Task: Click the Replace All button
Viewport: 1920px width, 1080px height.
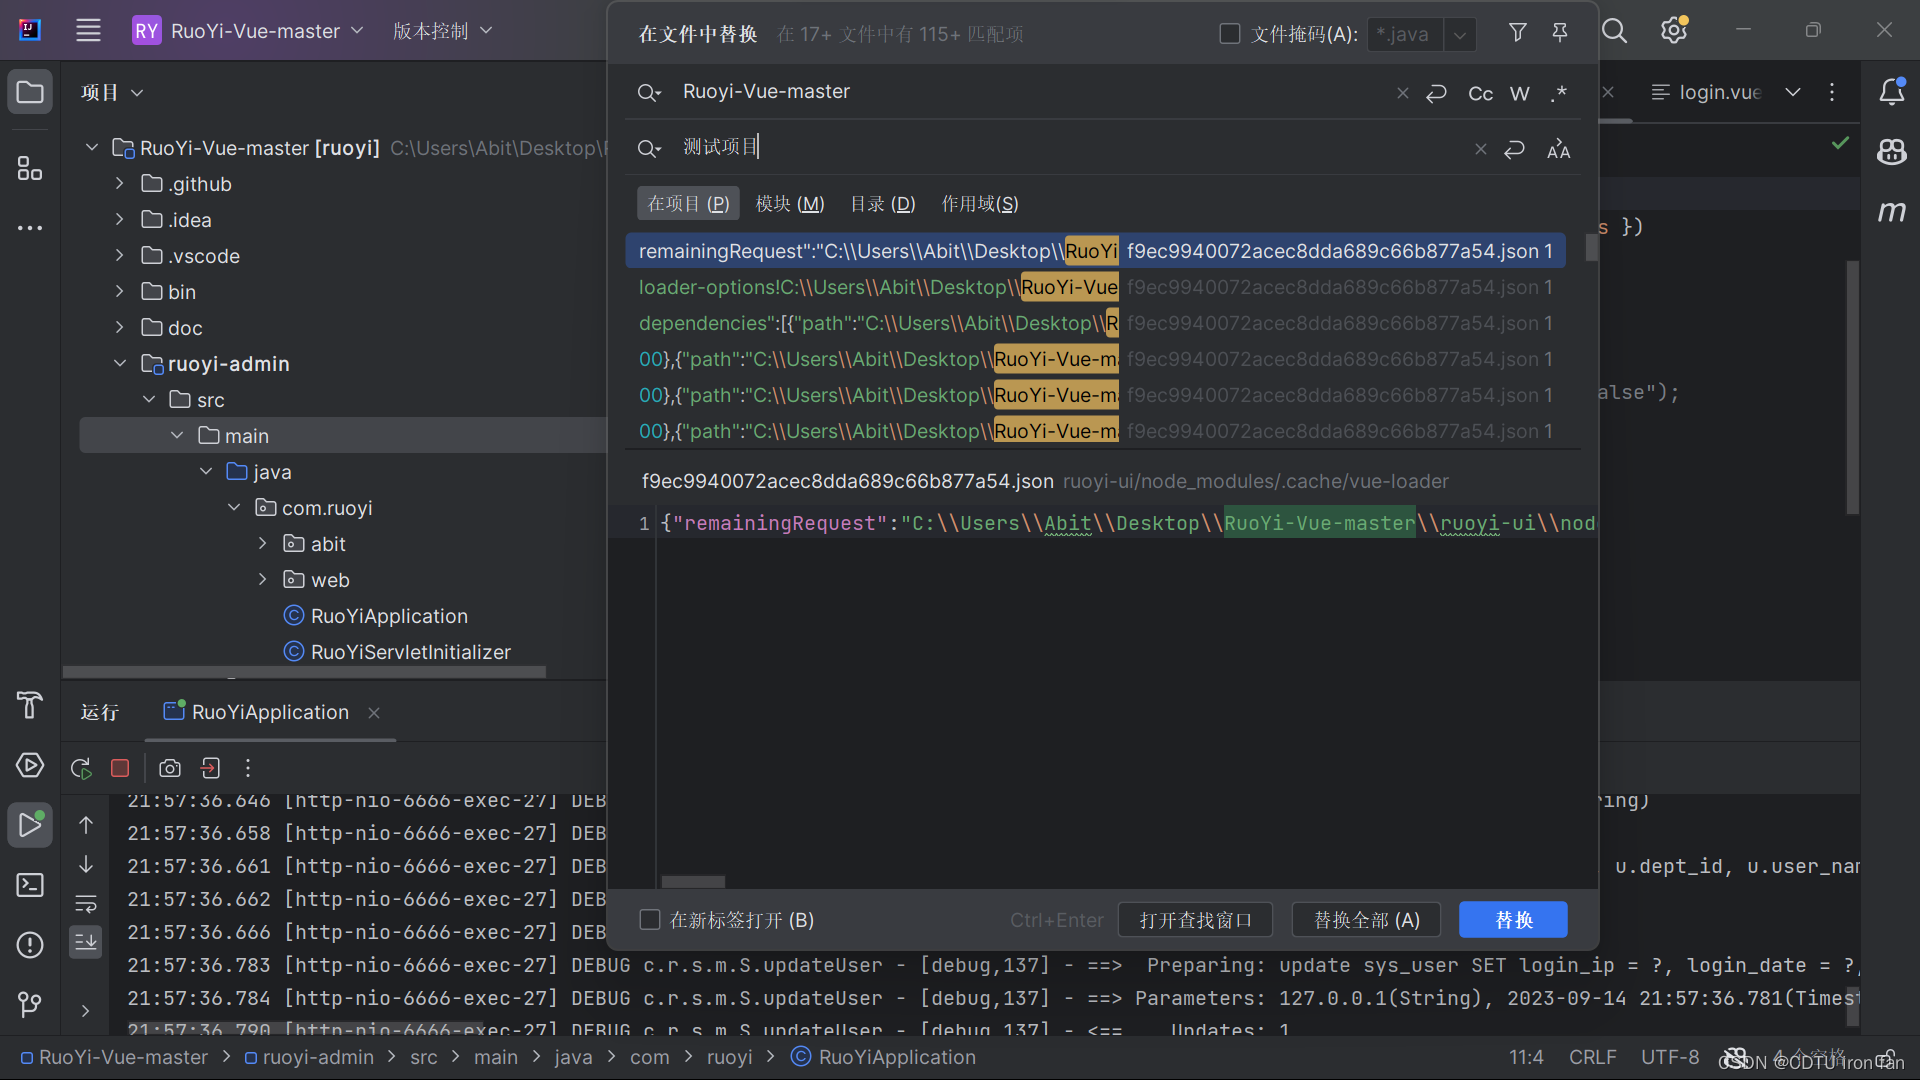Action: pos(1366,920)
